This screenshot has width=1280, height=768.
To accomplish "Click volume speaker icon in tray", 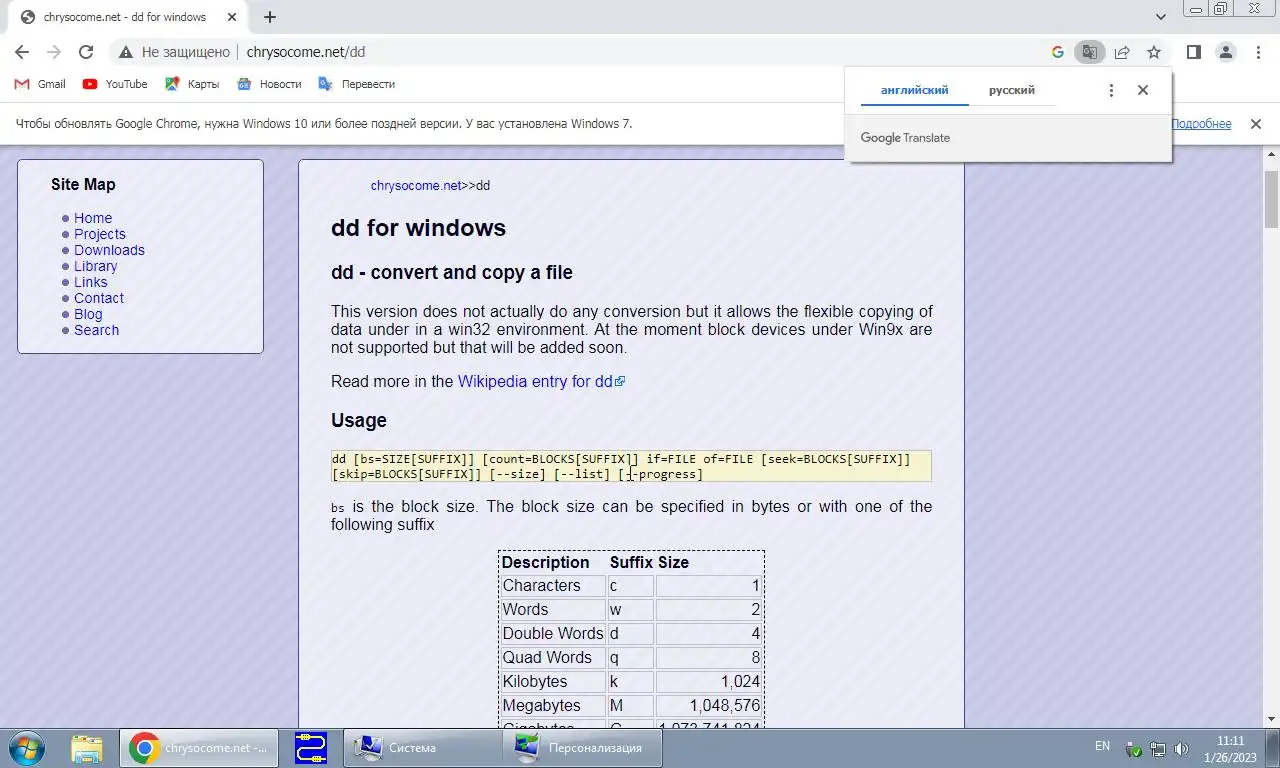I will (1181, 748).
